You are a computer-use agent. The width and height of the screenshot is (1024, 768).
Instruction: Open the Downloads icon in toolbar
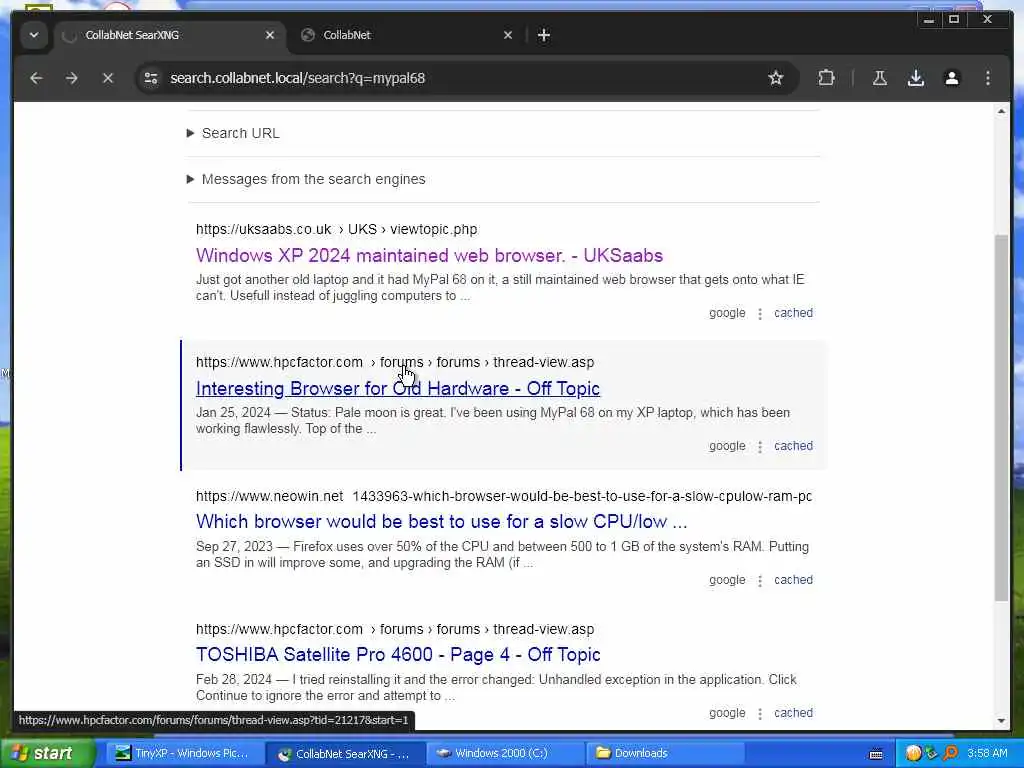(916, 78)
